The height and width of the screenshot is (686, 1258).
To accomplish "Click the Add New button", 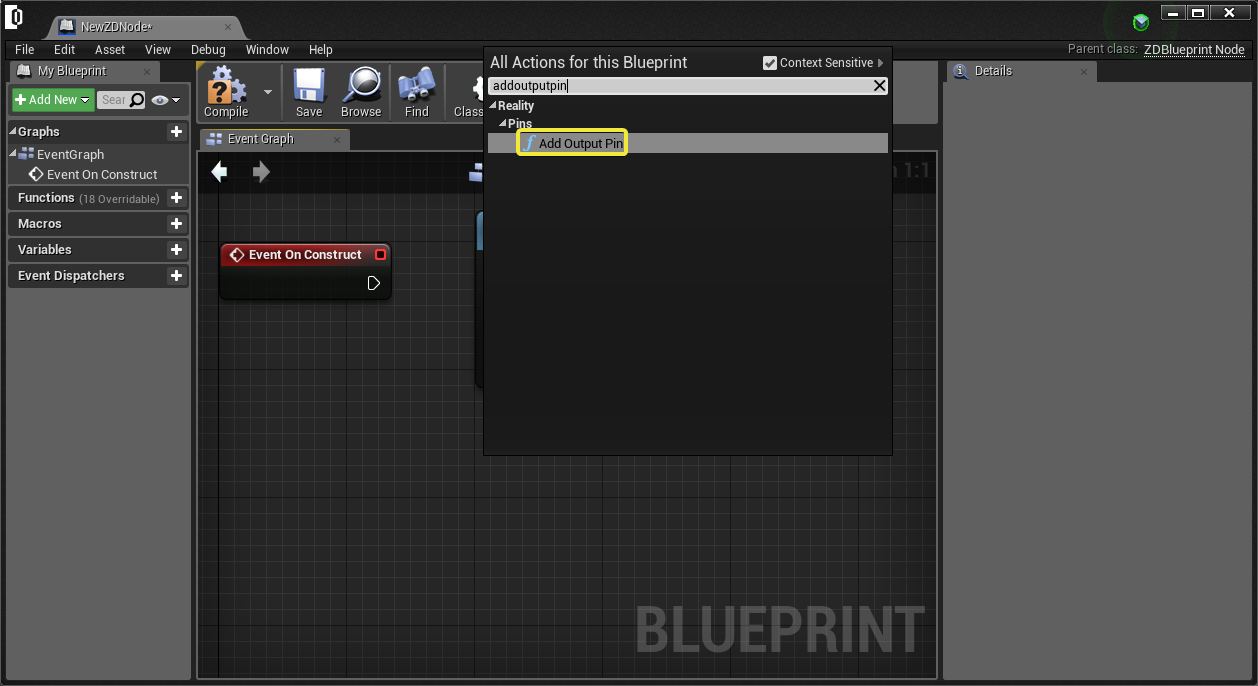I will [53, 100].
